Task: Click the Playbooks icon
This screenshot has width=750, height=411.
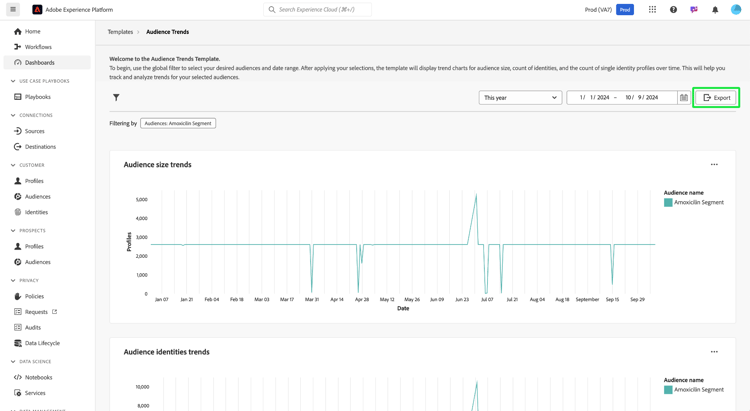Action: (x=18, y=97)
